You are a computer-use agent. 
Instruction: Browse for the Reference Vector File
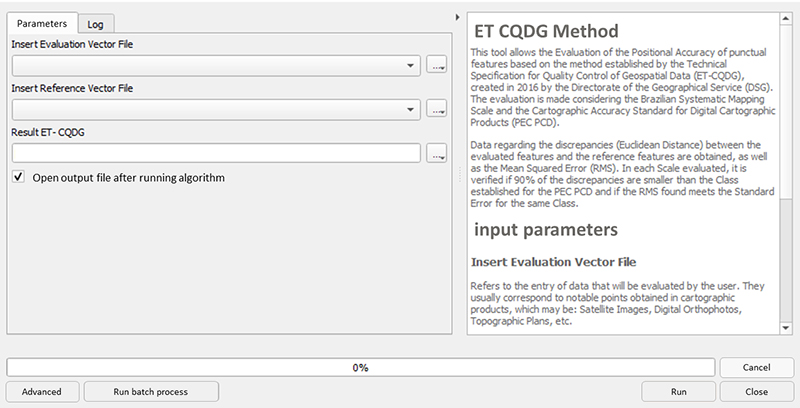tap(436, 109)
